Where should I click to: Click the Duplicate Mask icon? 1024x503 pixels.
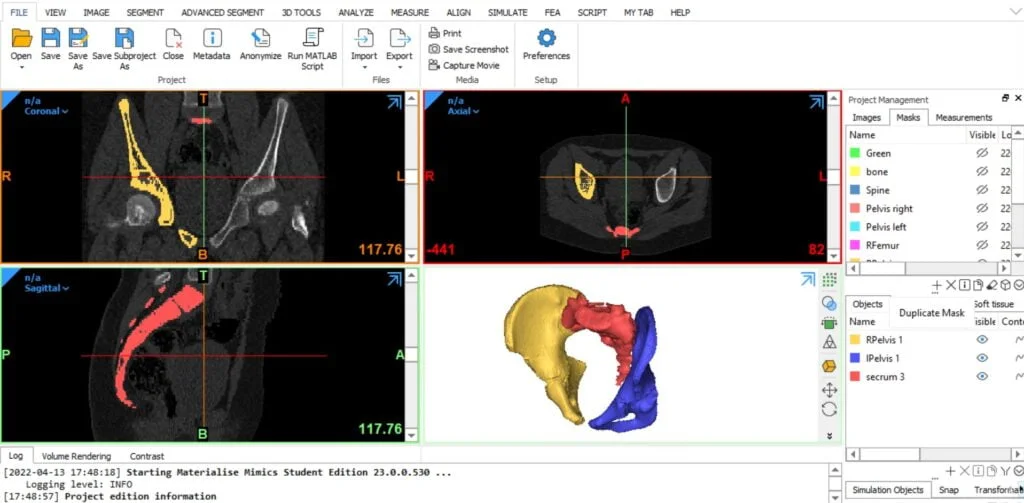(978, 285)
